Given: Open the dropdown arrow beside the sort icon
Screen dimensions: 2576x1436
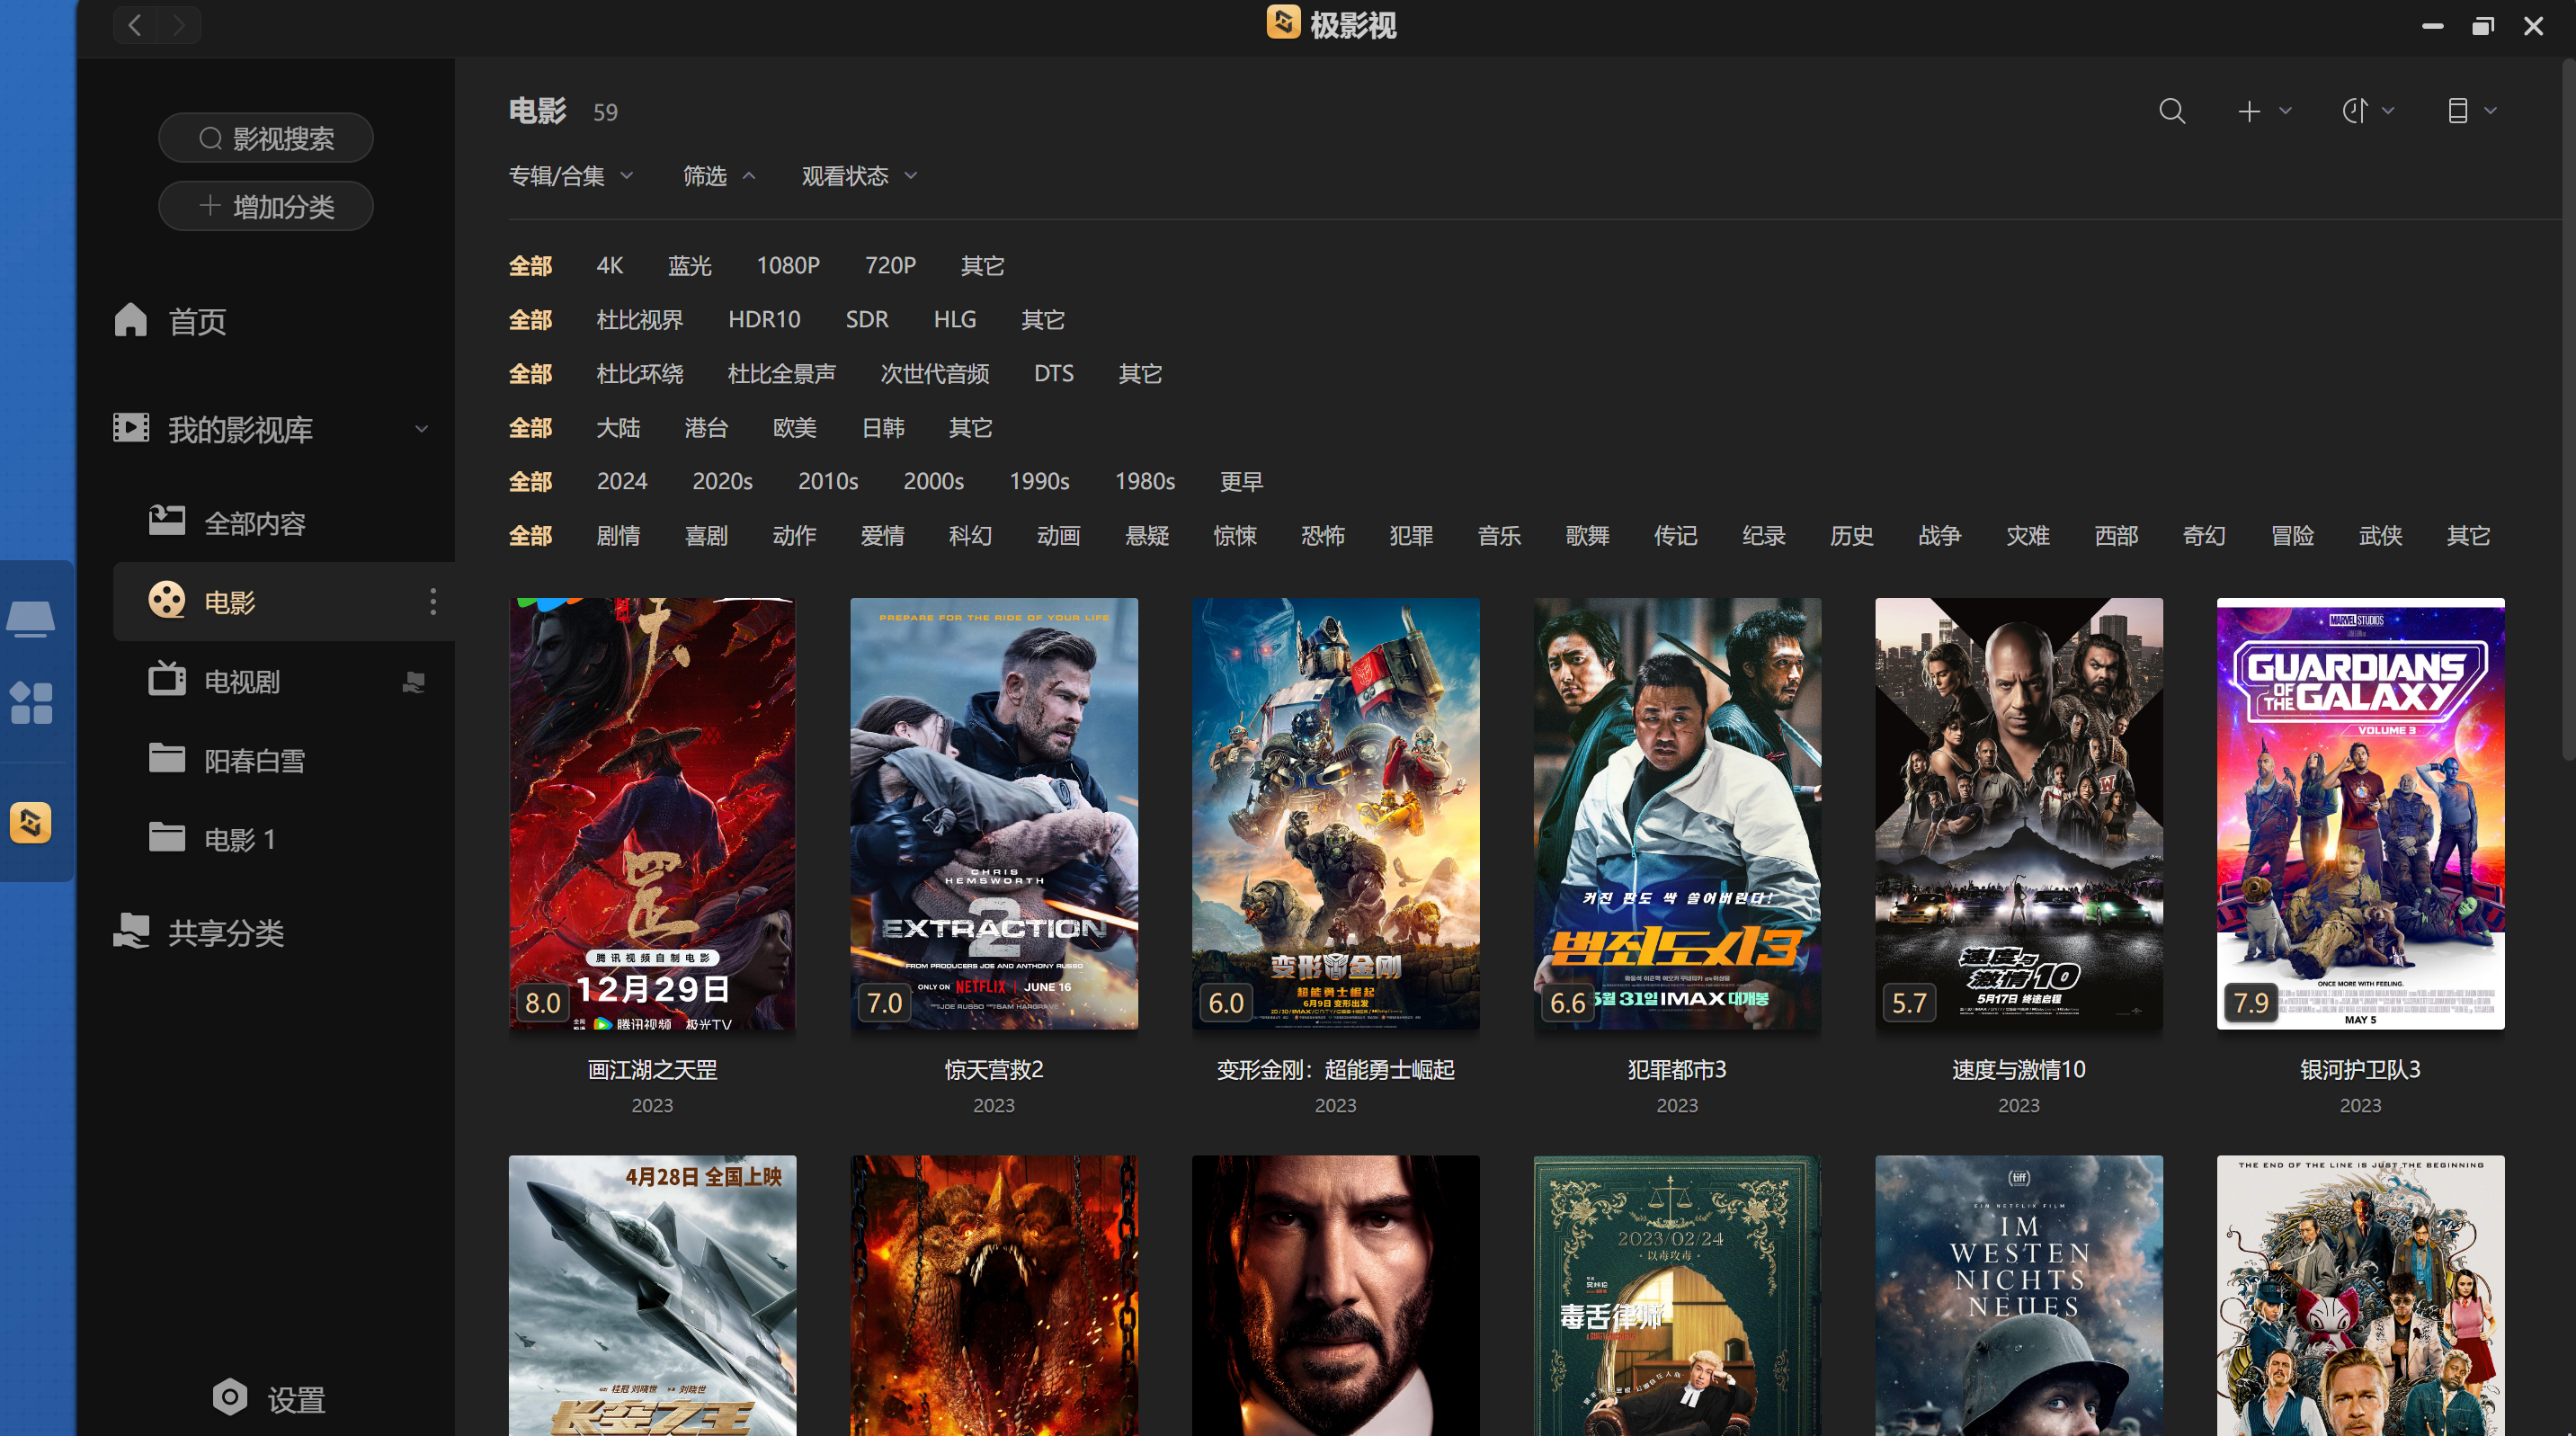Looking at the screenshot, I should coord(2389,111).
